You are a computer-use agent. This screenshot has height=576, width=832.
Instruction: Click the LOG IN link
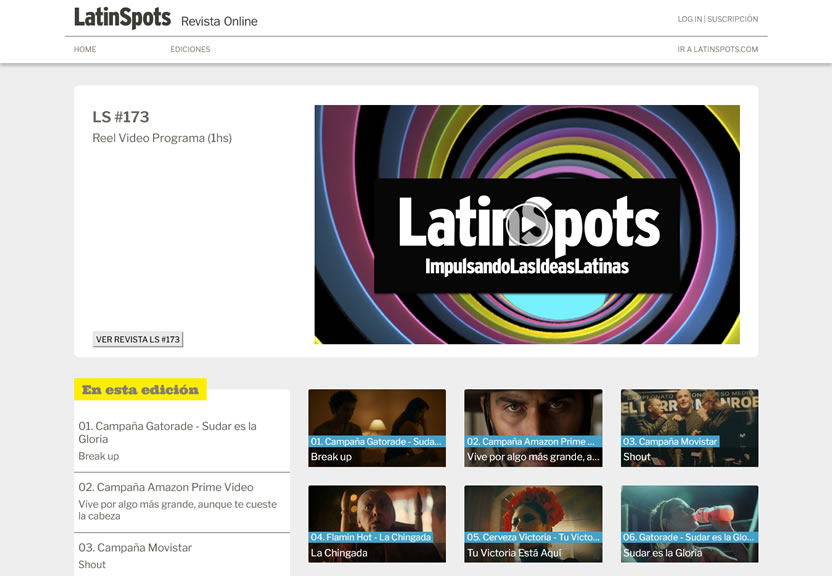tap(689, 19)
